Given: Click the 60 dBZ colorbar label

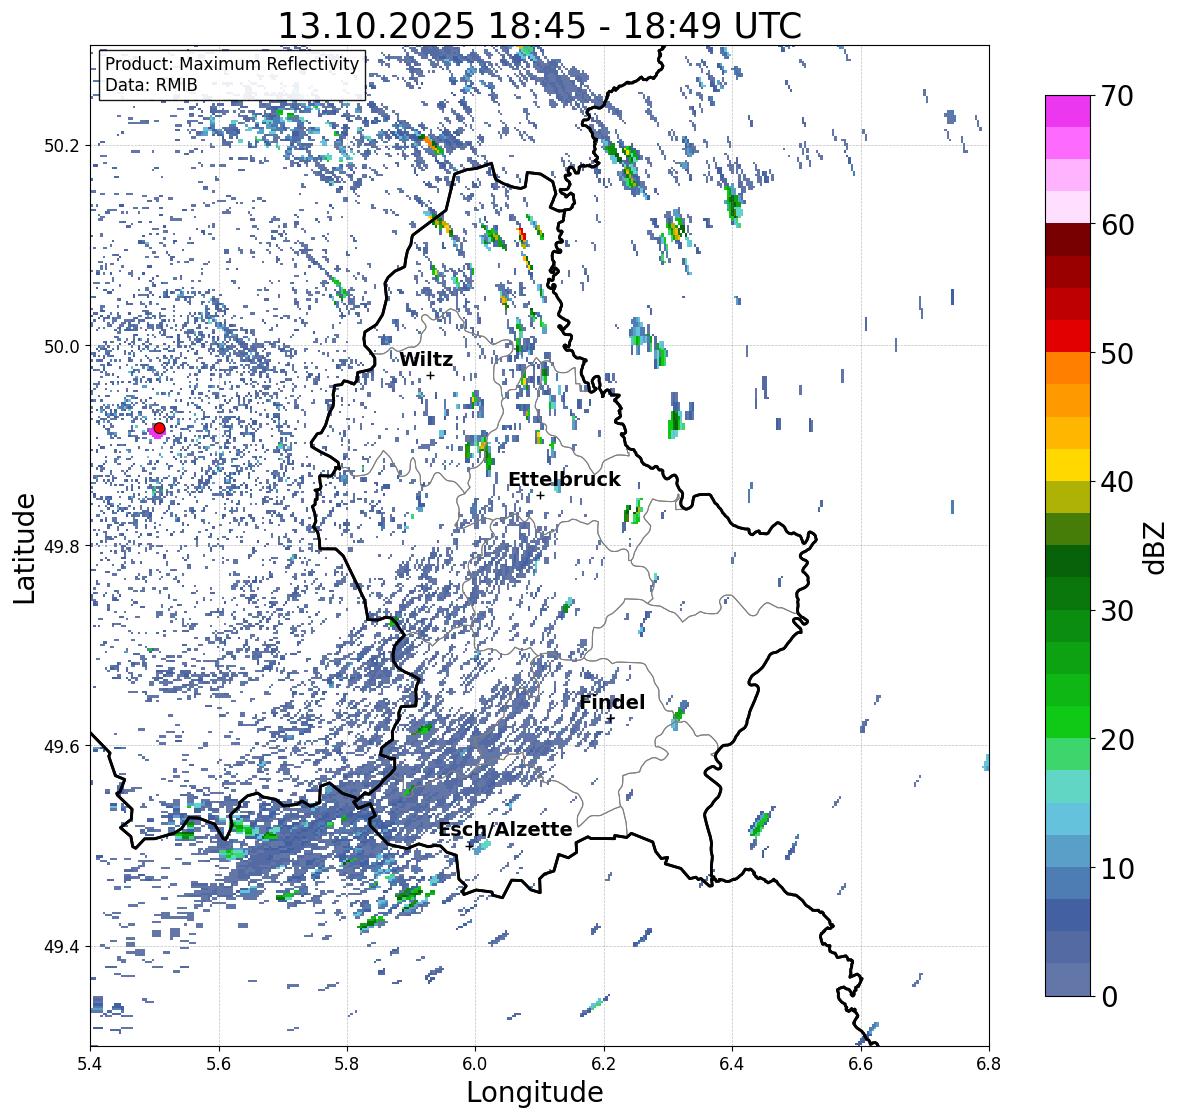Looking at the screenshot, I should [1117, 225].
